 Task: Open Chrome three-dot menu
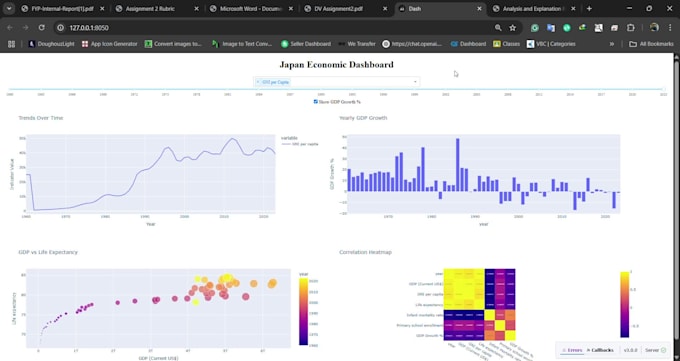coord(670,28)
